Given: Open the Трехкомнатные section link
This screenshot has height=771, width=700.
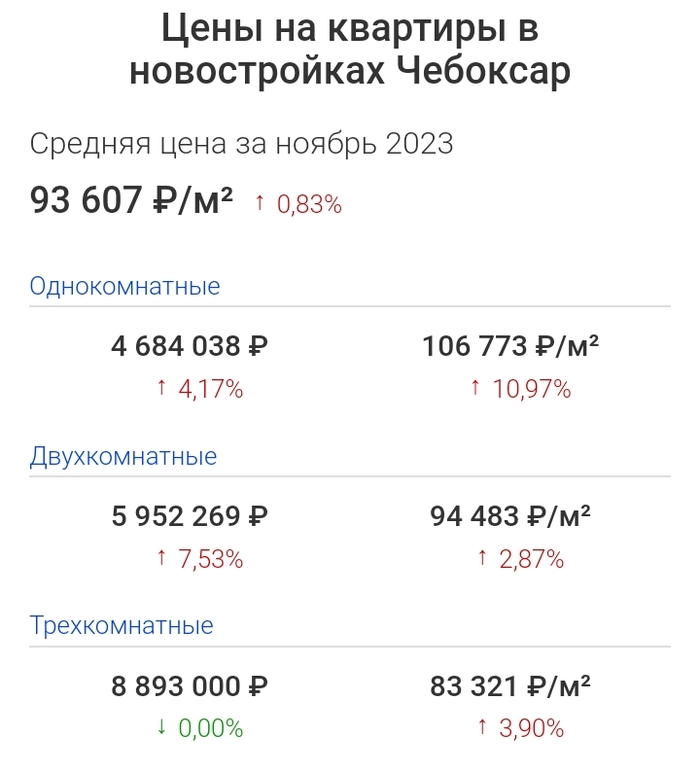Looking at the screenshot, I should [121, 627].
